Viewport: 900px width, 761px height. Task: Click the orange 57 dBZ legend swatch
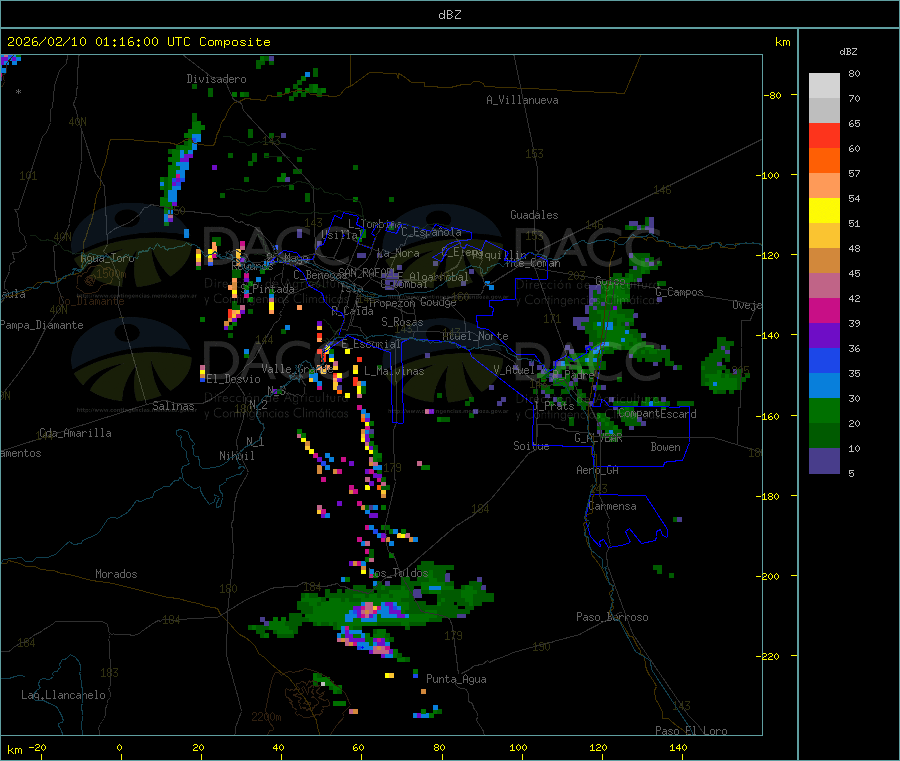point(824,161)
